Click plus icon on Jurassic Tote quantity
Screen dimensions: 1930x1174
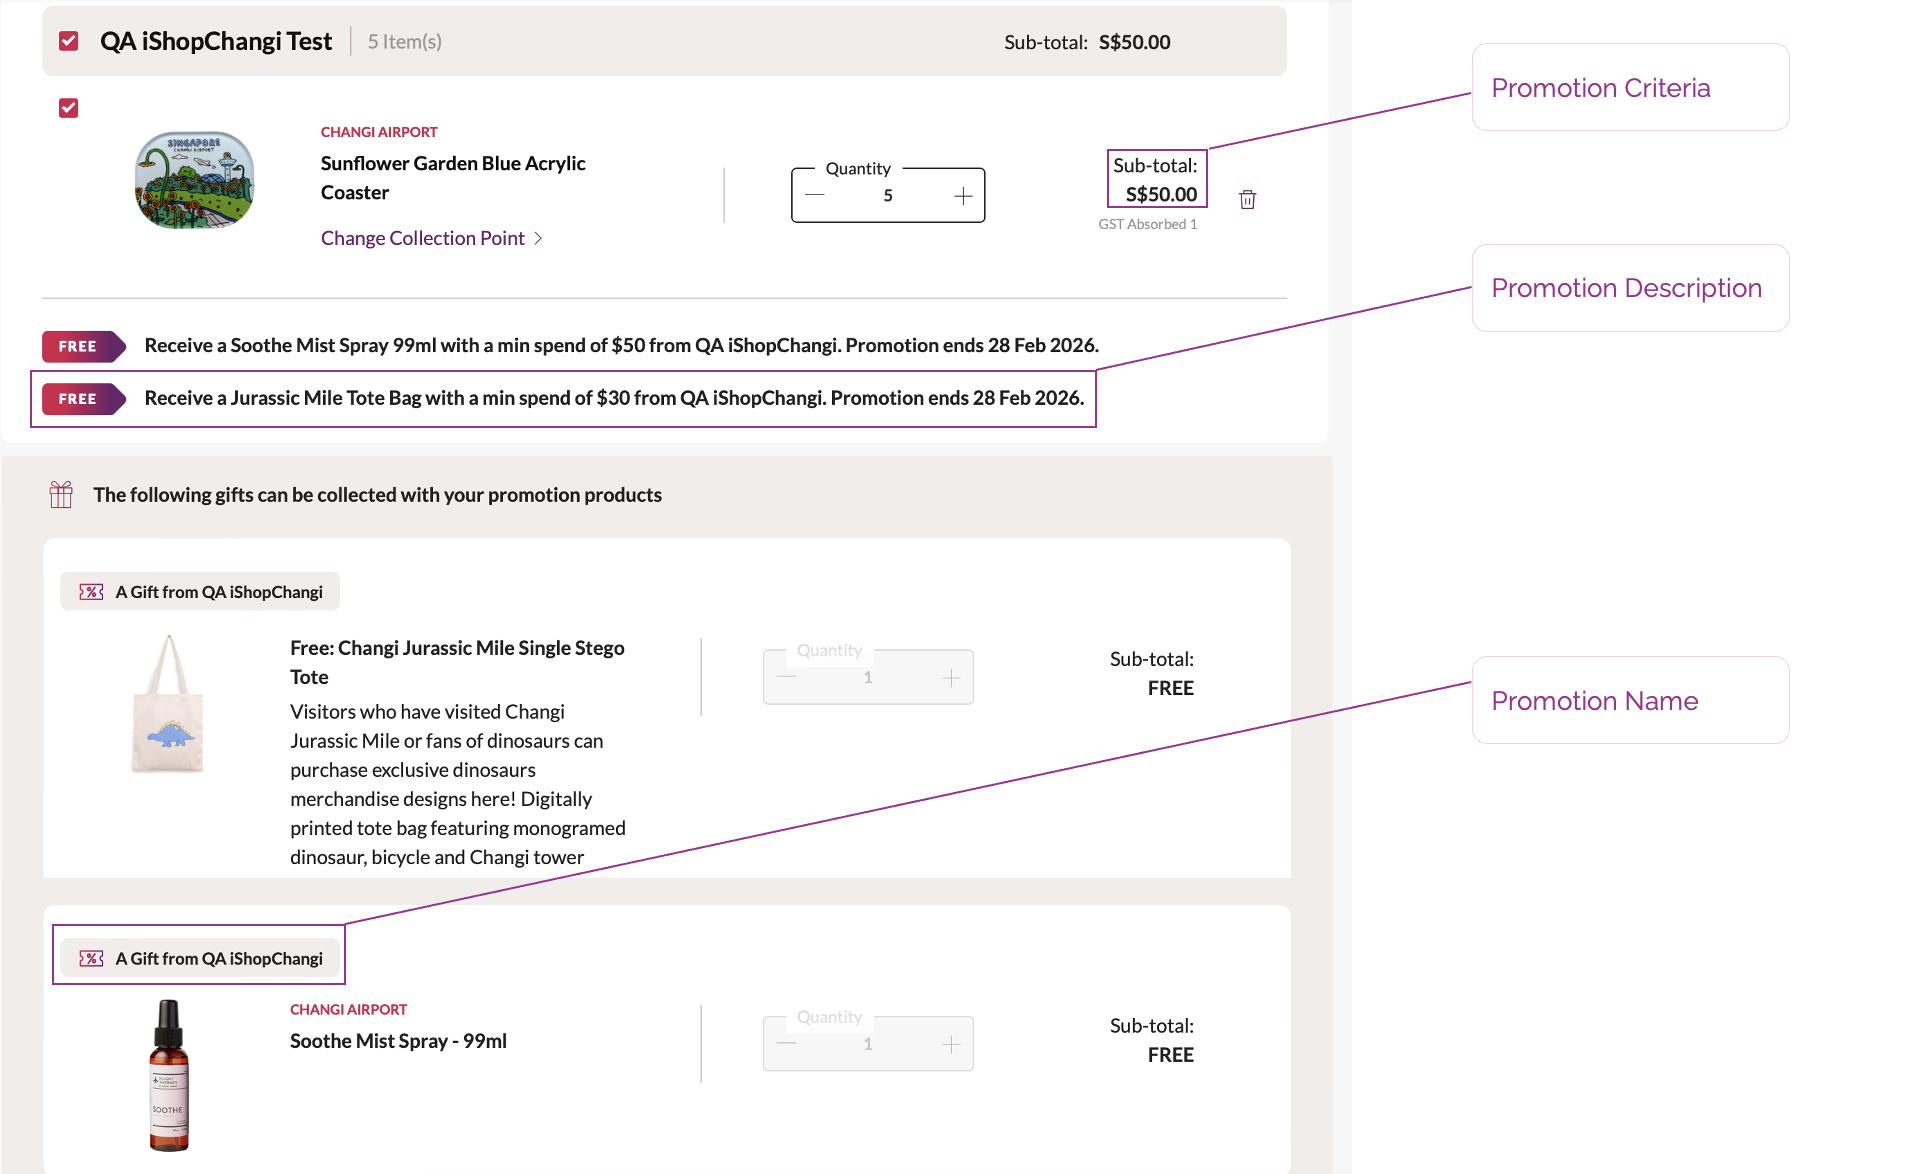pyautogui.click(x=950, y=678)
